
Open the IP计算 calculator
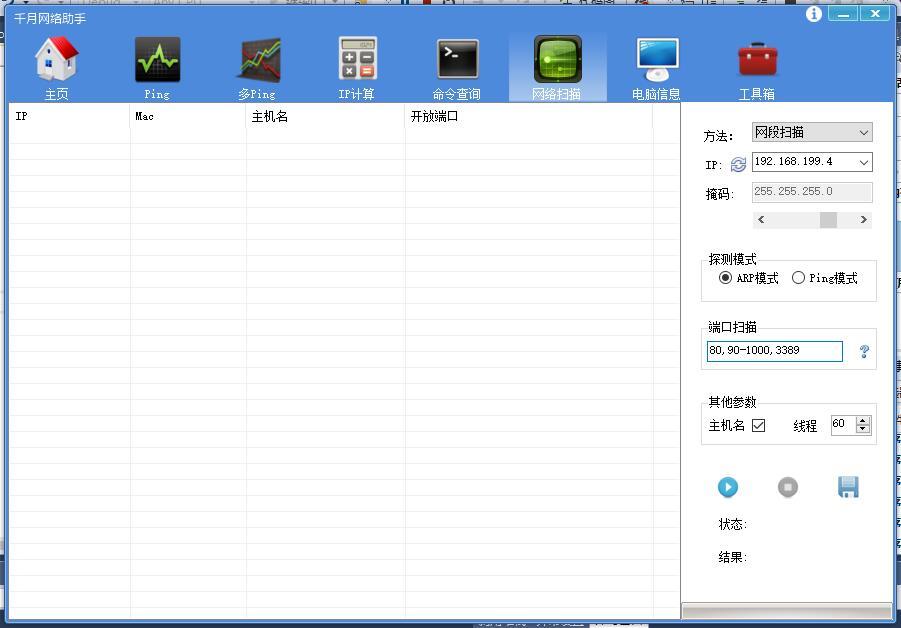pos(357,62)
